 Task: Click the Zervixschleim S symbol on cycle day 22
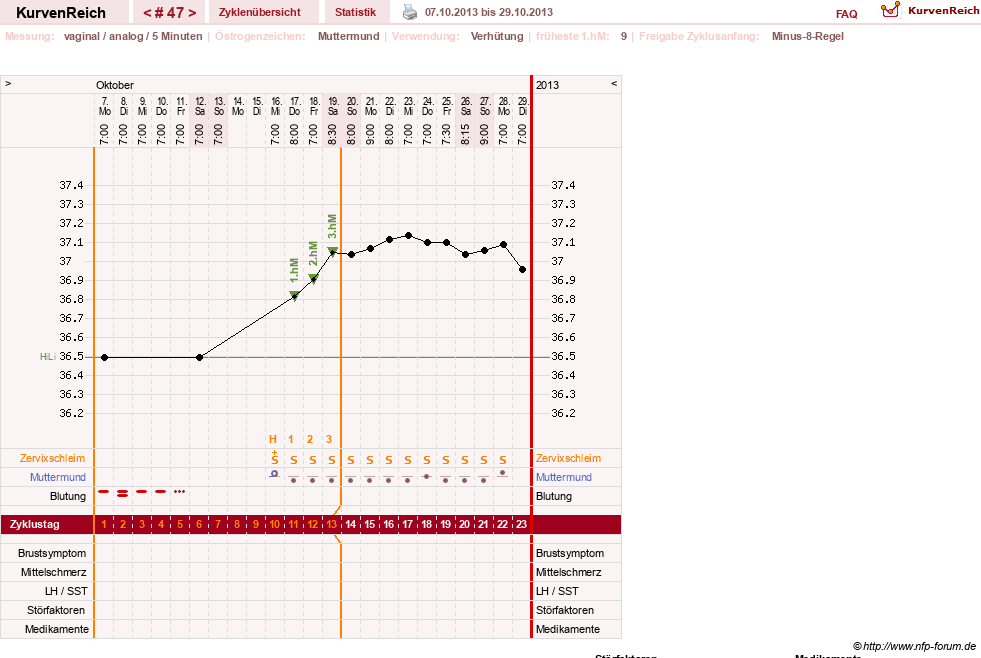(x=502, y=460)
